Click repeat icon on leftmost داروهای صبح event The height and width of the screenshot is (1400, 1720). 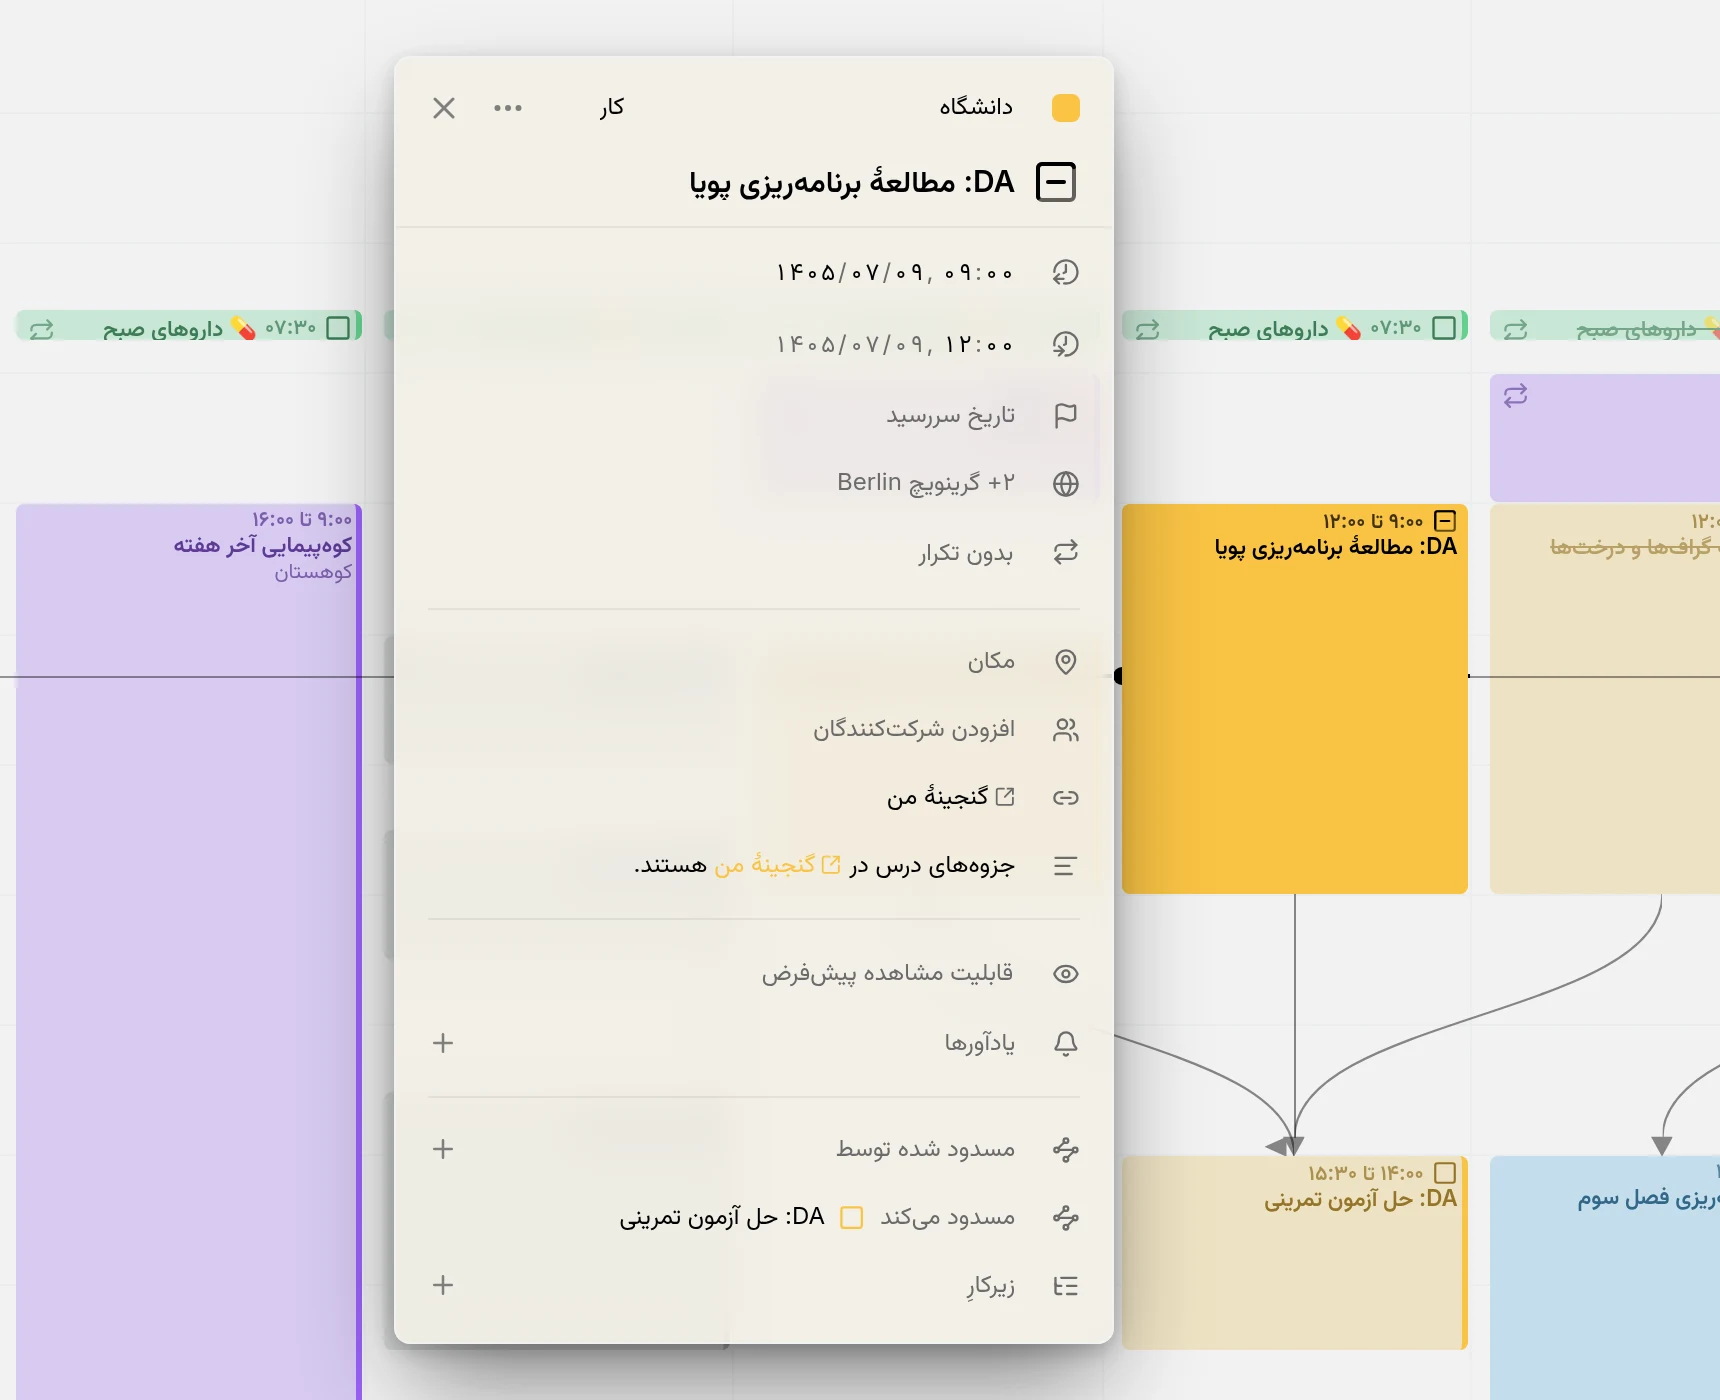pyautogui.click(x=42, y=329)
